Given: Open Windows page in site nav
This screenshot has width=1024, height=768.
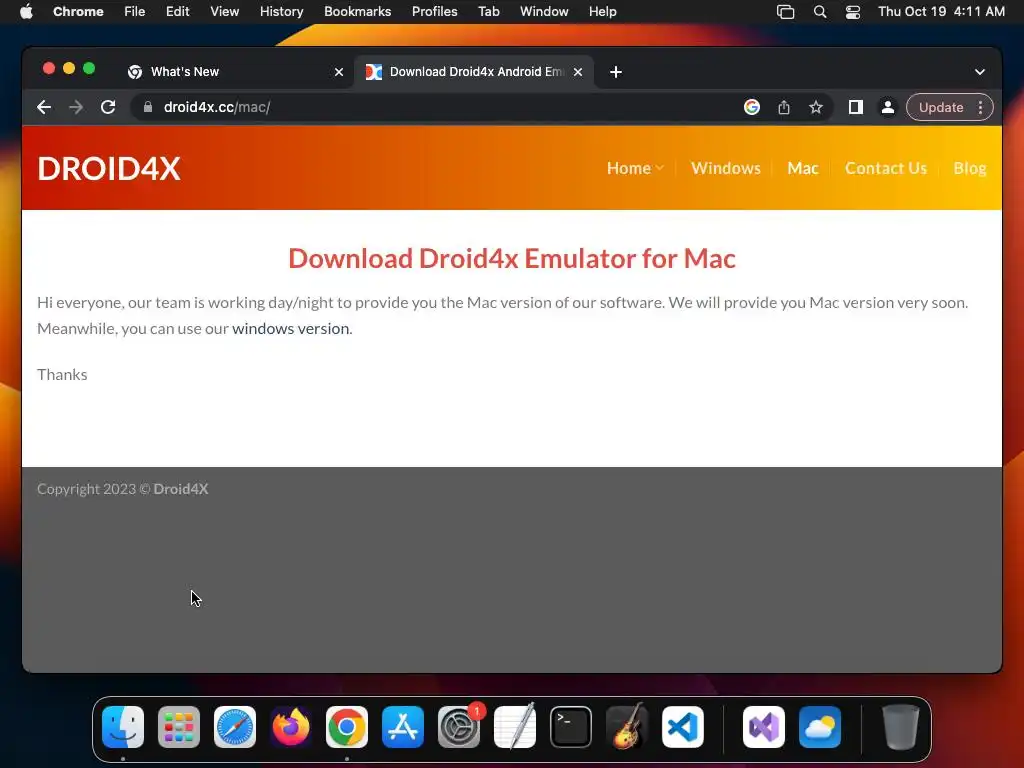Looking at the screenshot, I should (x=726, y=168).
